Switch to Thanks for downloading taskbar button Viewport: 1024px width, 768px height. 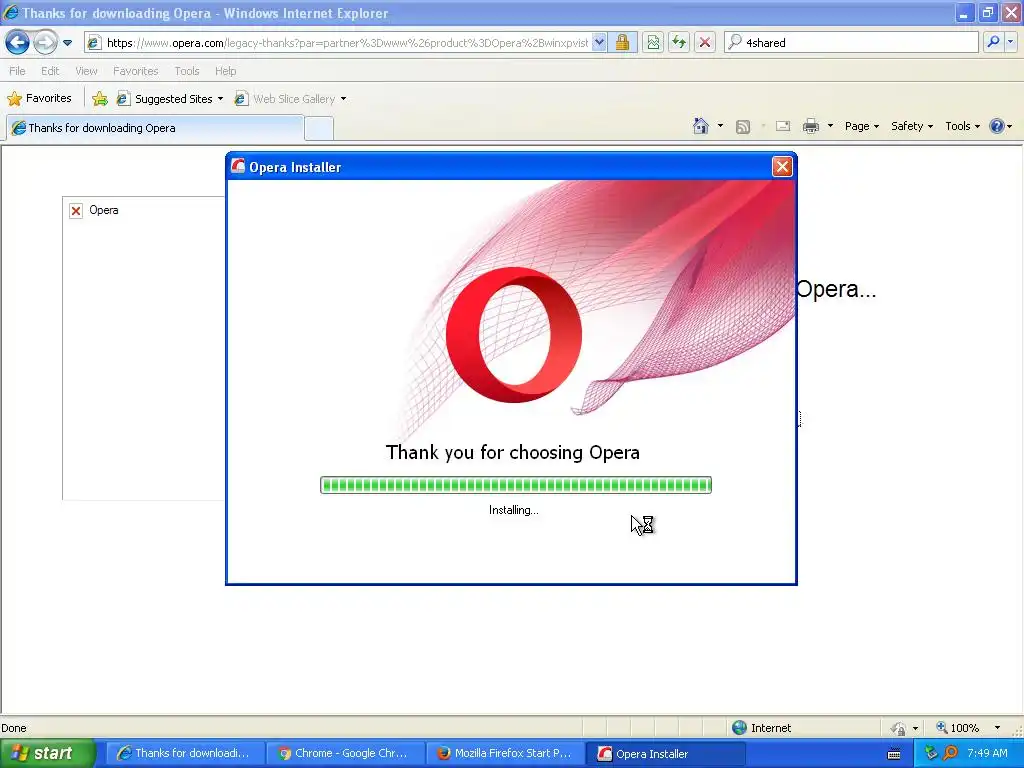[184, 753]
